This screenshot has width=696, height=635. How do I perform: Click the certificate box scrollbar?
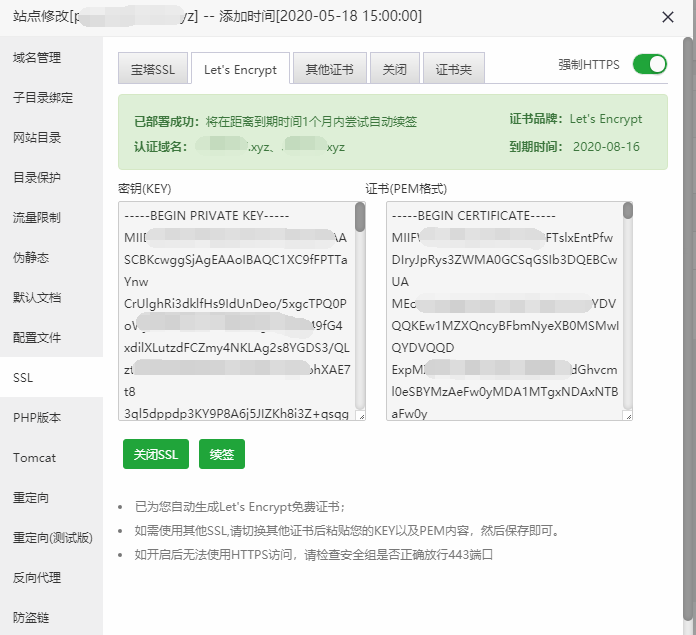(x=628, y=210)
